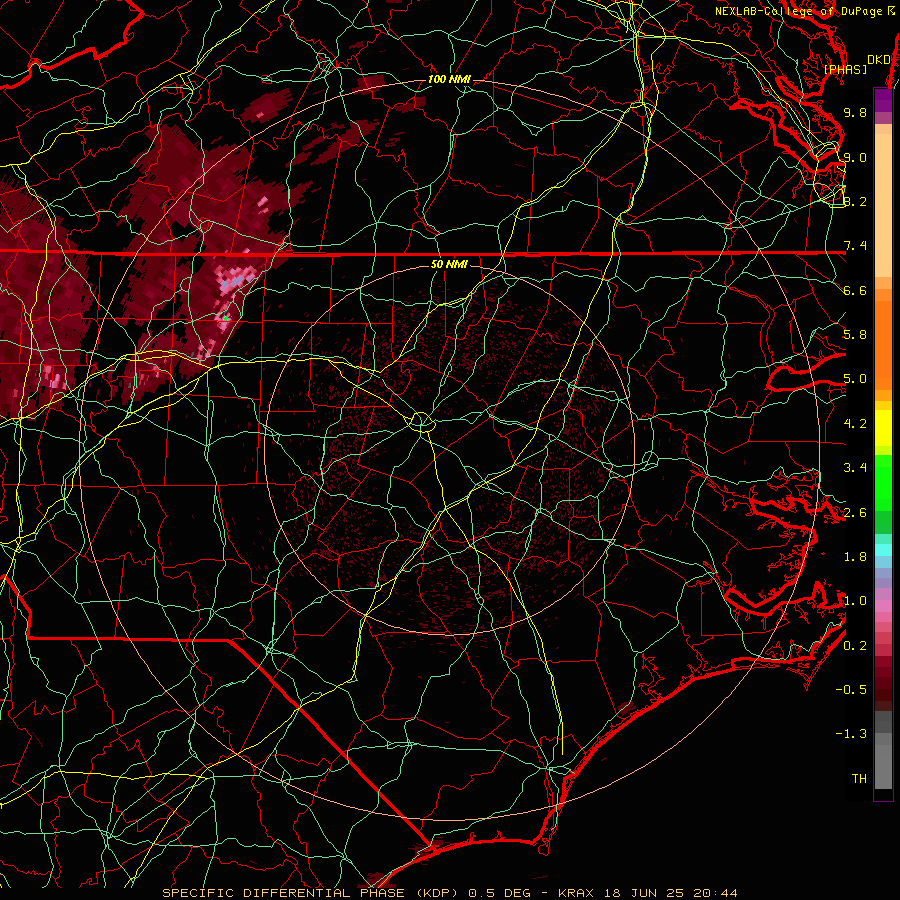Click the 0.2 scale value
The height and width of the screenshot is (900, 900).
[x=855, y=646]
